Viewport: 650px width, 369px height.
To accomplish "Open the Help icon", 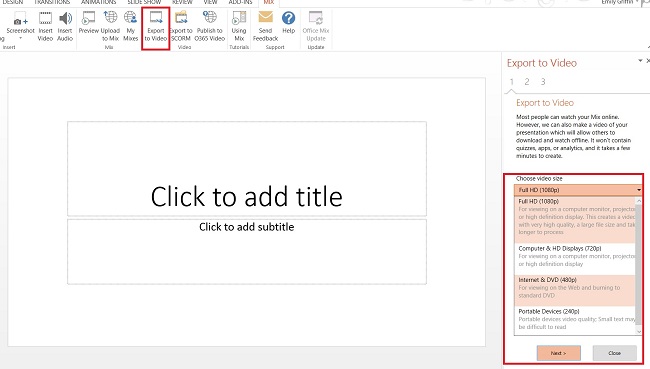I will (289, 19).
